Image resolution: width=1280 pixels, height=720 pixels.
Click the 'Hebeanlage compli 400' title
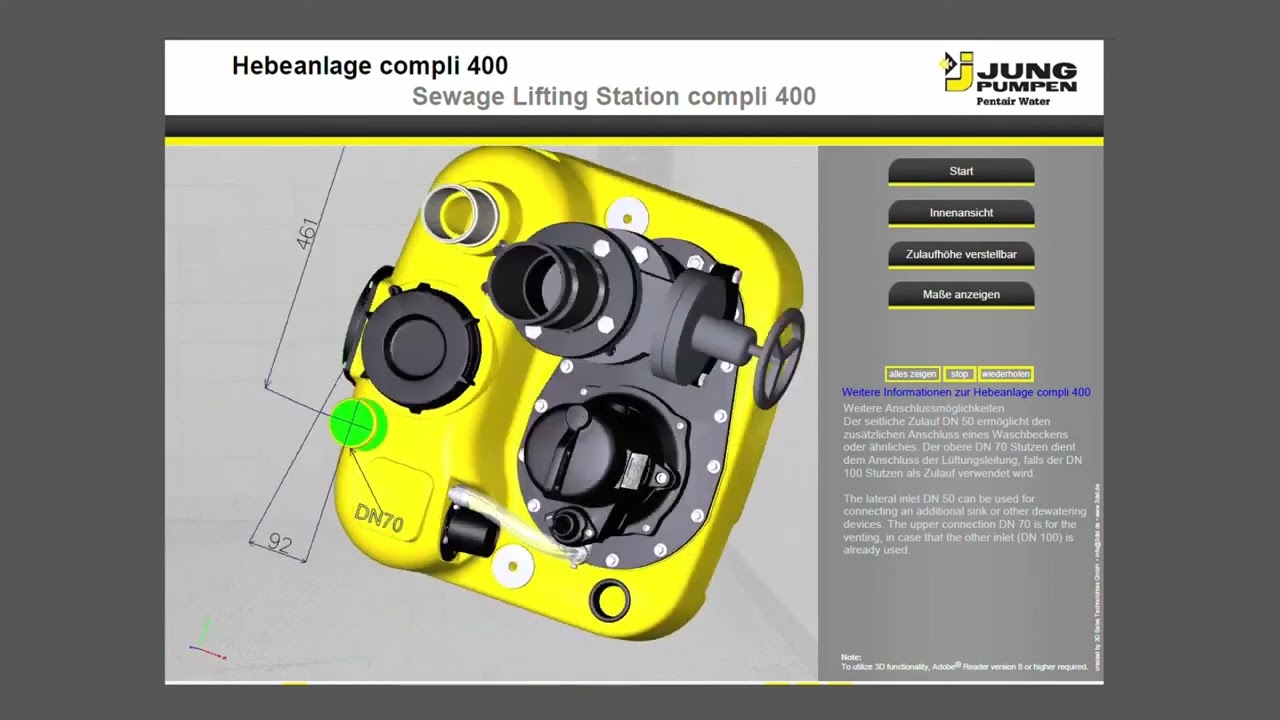coord(370,66)
